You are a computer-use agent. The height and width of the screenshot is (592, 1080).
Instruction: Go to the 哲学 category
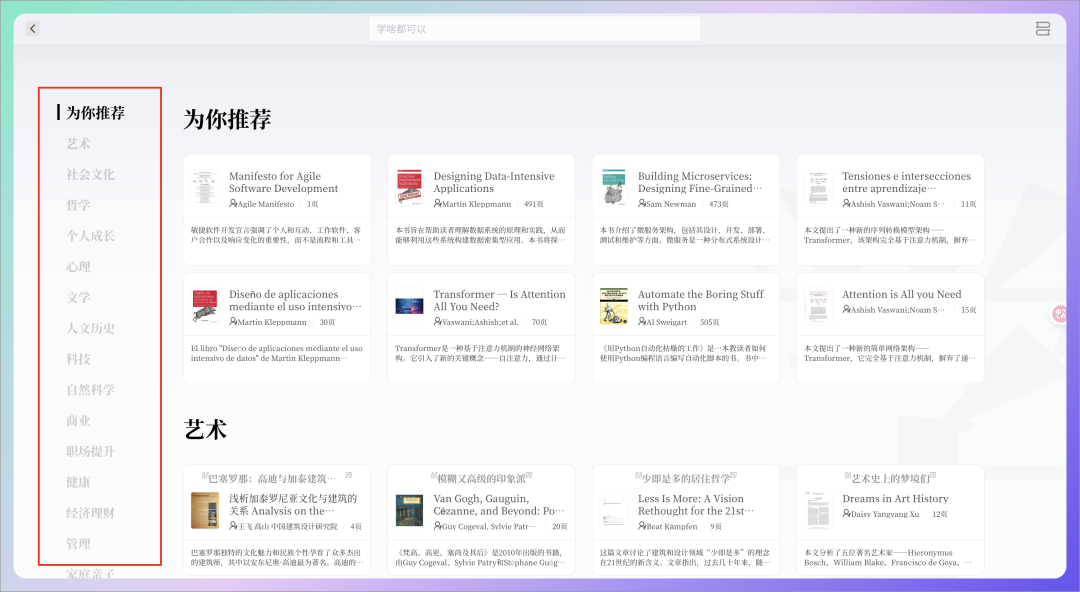pos(78,205)
